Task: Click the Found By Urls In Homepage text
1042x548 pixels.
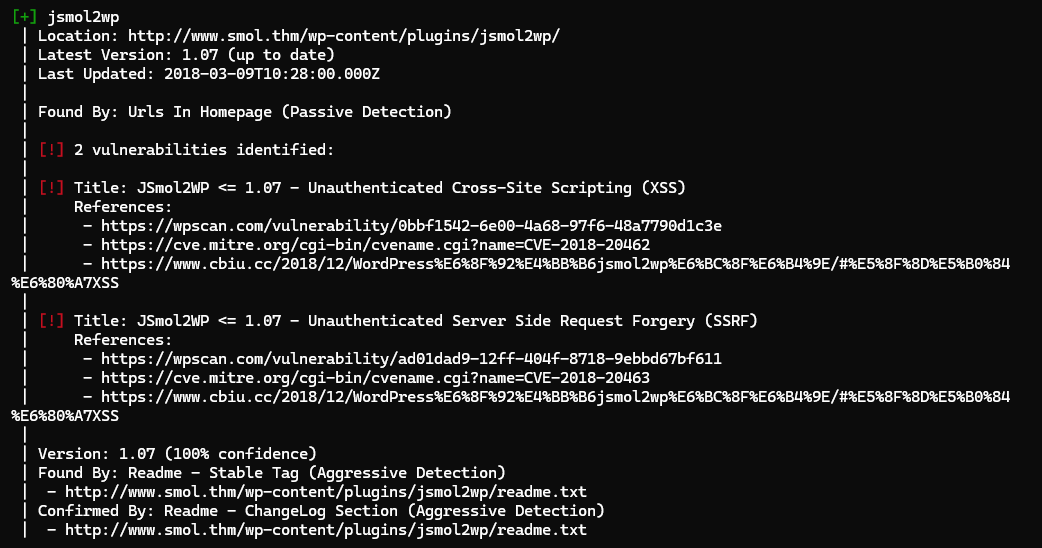Action: [245, 112]
